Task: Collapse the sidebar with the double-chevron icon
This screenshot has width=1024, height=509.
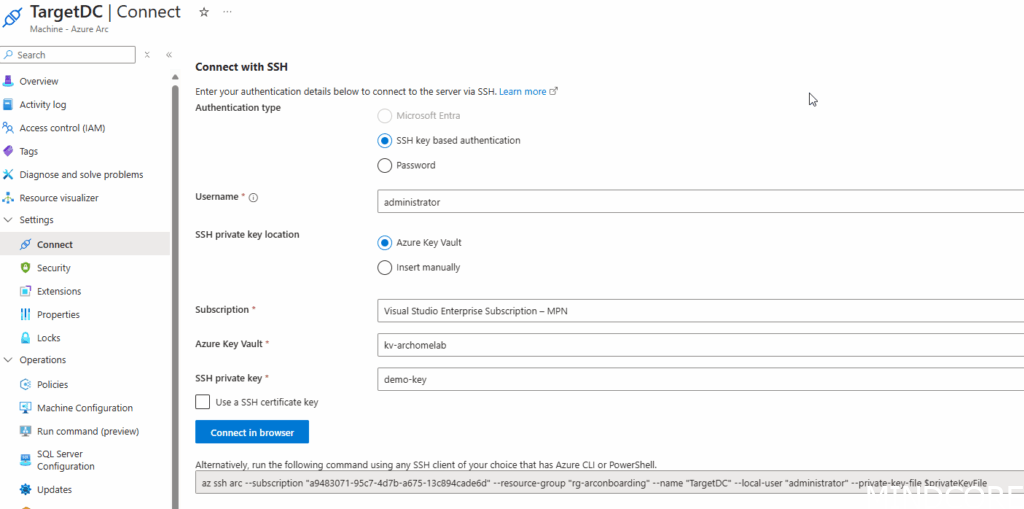Action: [169, 55]
